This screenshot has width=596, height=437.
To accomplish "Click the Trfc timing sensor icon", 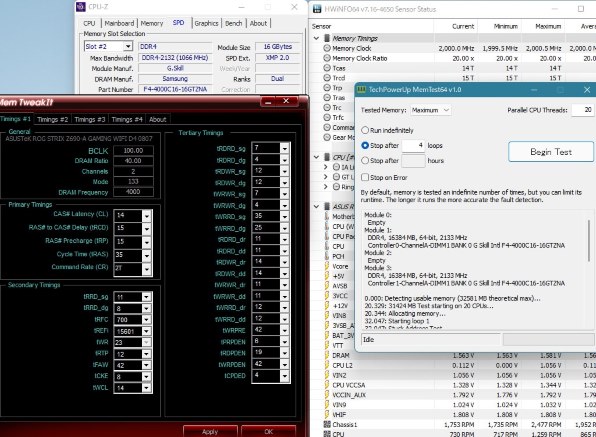I will click(327, 117).
